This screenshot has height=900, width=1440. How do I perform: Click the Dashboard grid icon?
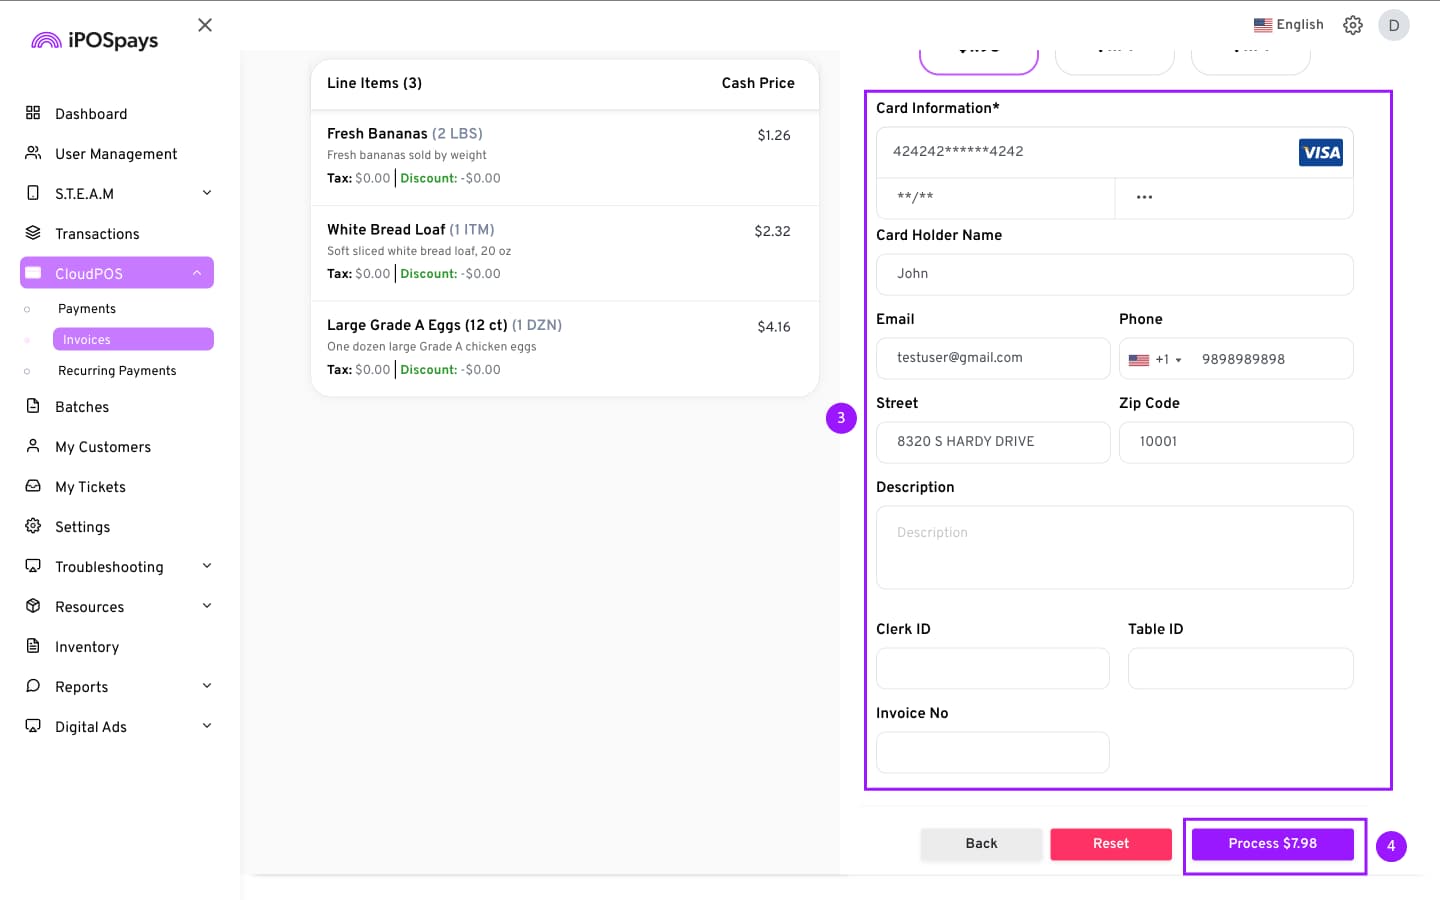click(x=33, y=113)
